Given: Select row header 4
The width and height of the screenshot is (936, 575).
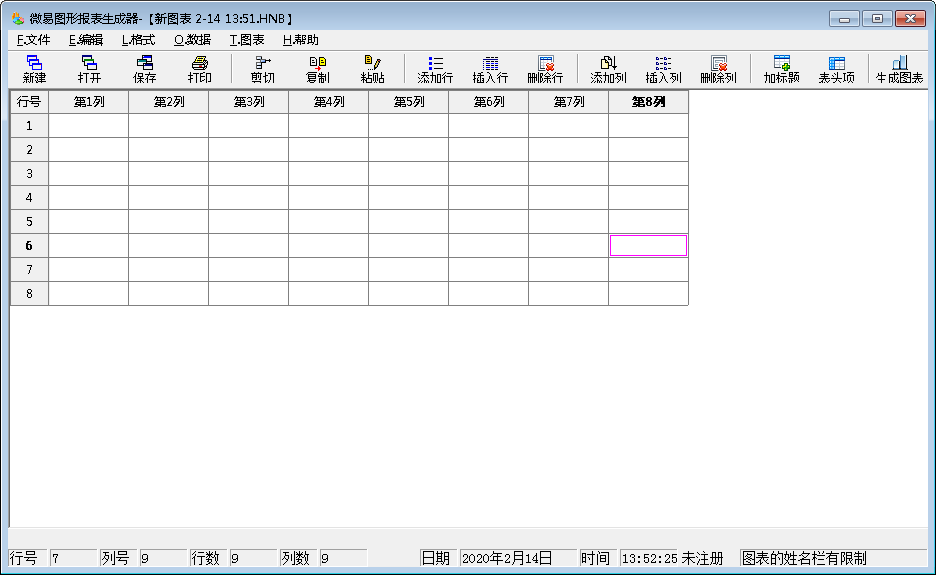Looking at the screenshot, I should click(29, 198).
